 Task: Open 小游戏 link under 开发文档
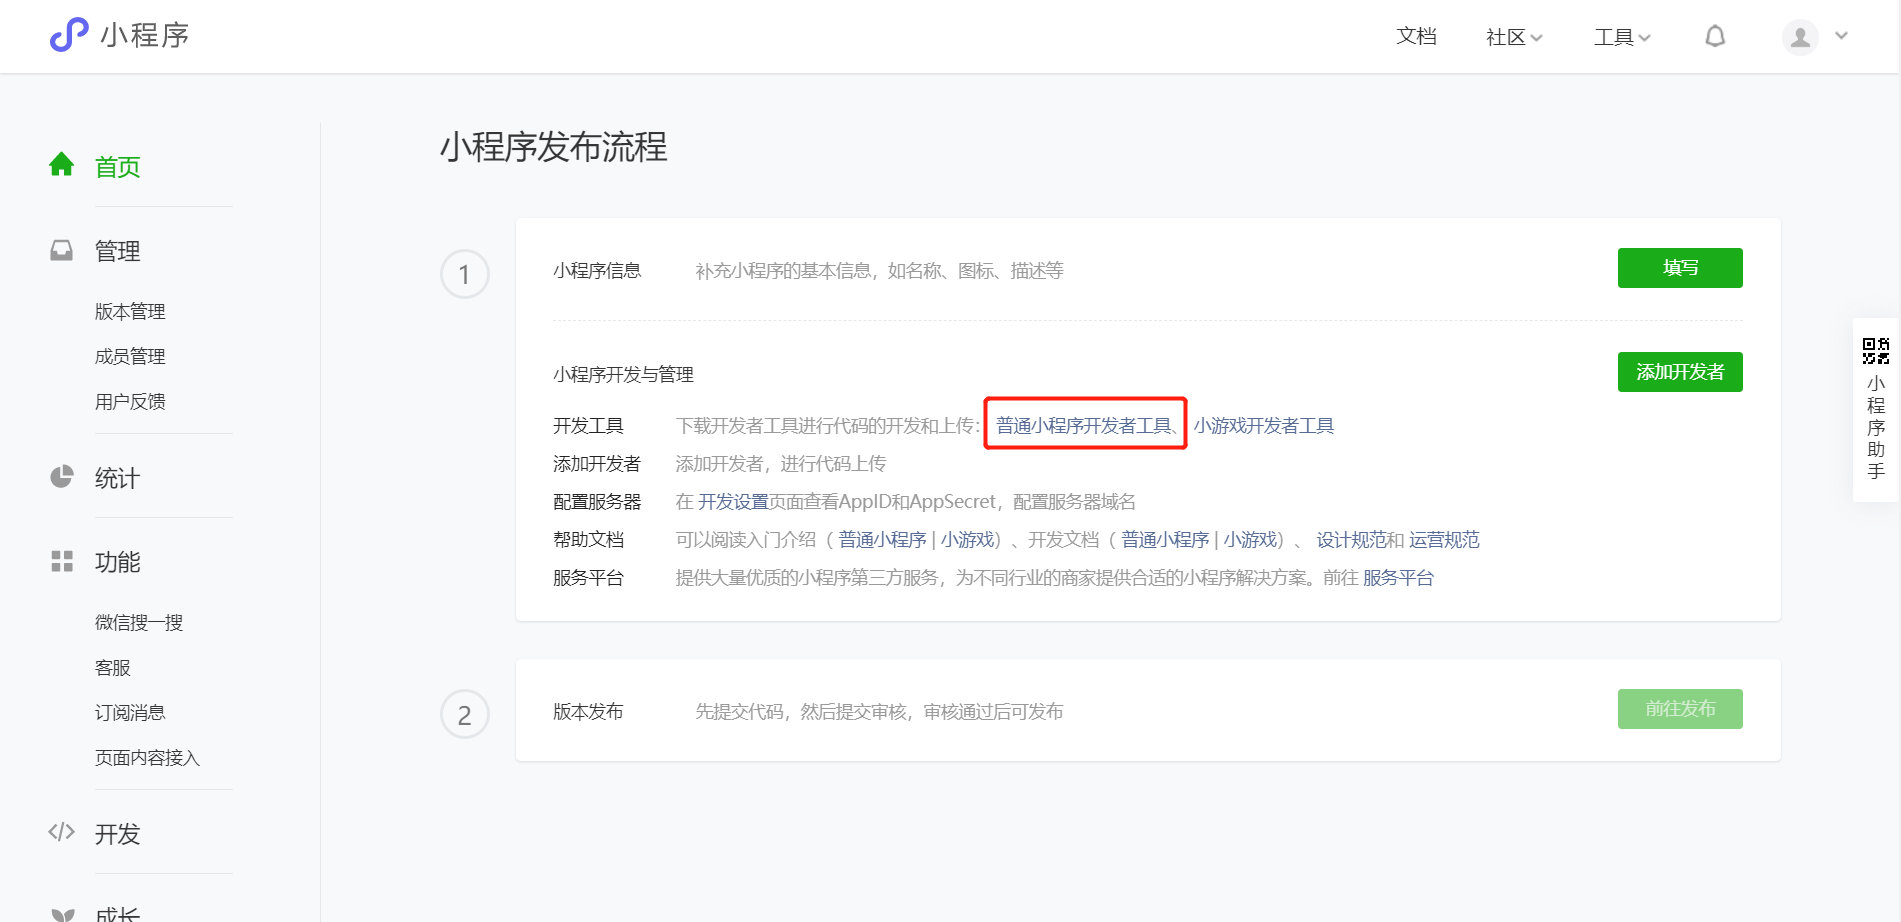(1250, 539)
